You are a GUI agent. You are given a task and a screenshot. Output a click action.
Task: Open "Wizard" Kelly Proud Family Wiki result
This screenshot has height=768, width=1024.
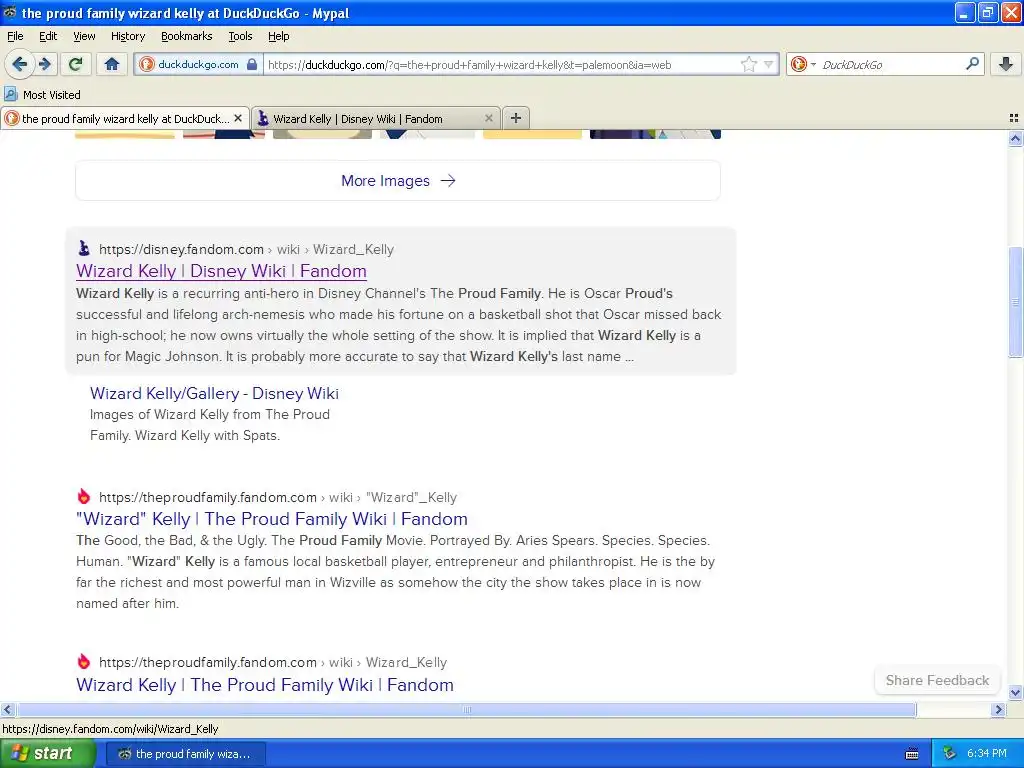(x=272, y=519)
